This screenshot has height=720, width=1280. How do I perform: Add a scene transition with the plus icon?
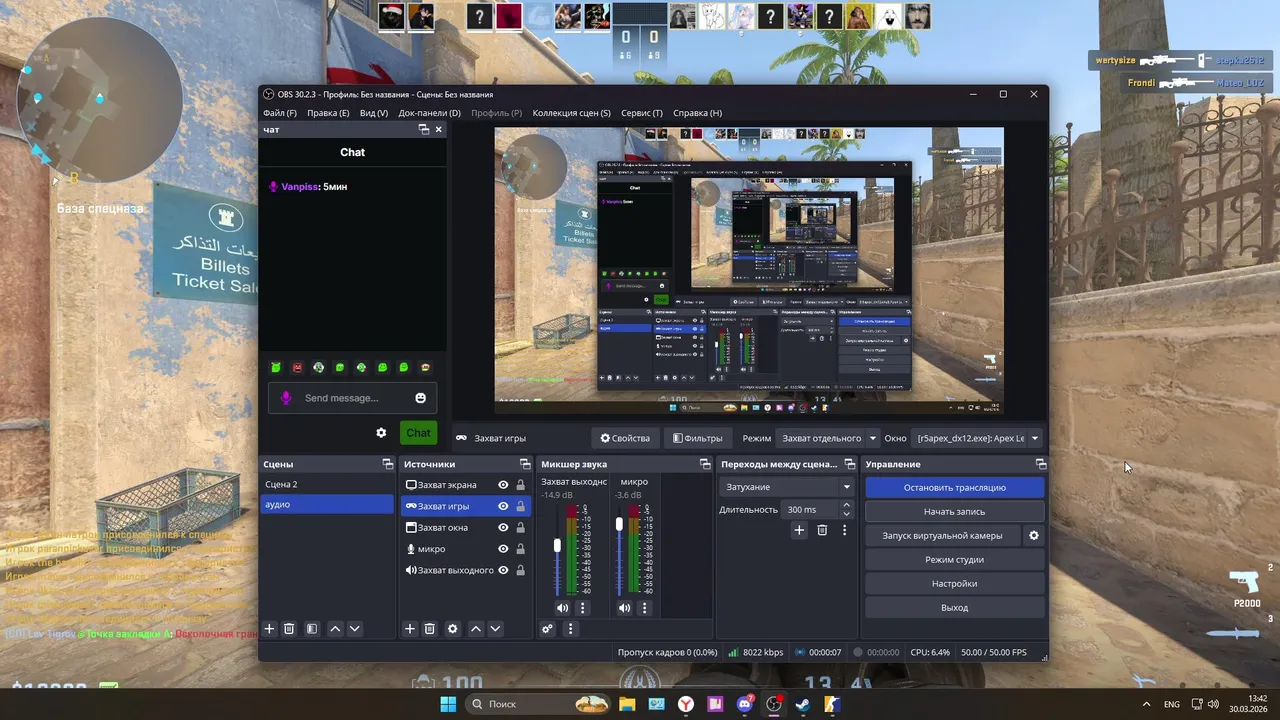pyautogui.click(x=799, y=530)
